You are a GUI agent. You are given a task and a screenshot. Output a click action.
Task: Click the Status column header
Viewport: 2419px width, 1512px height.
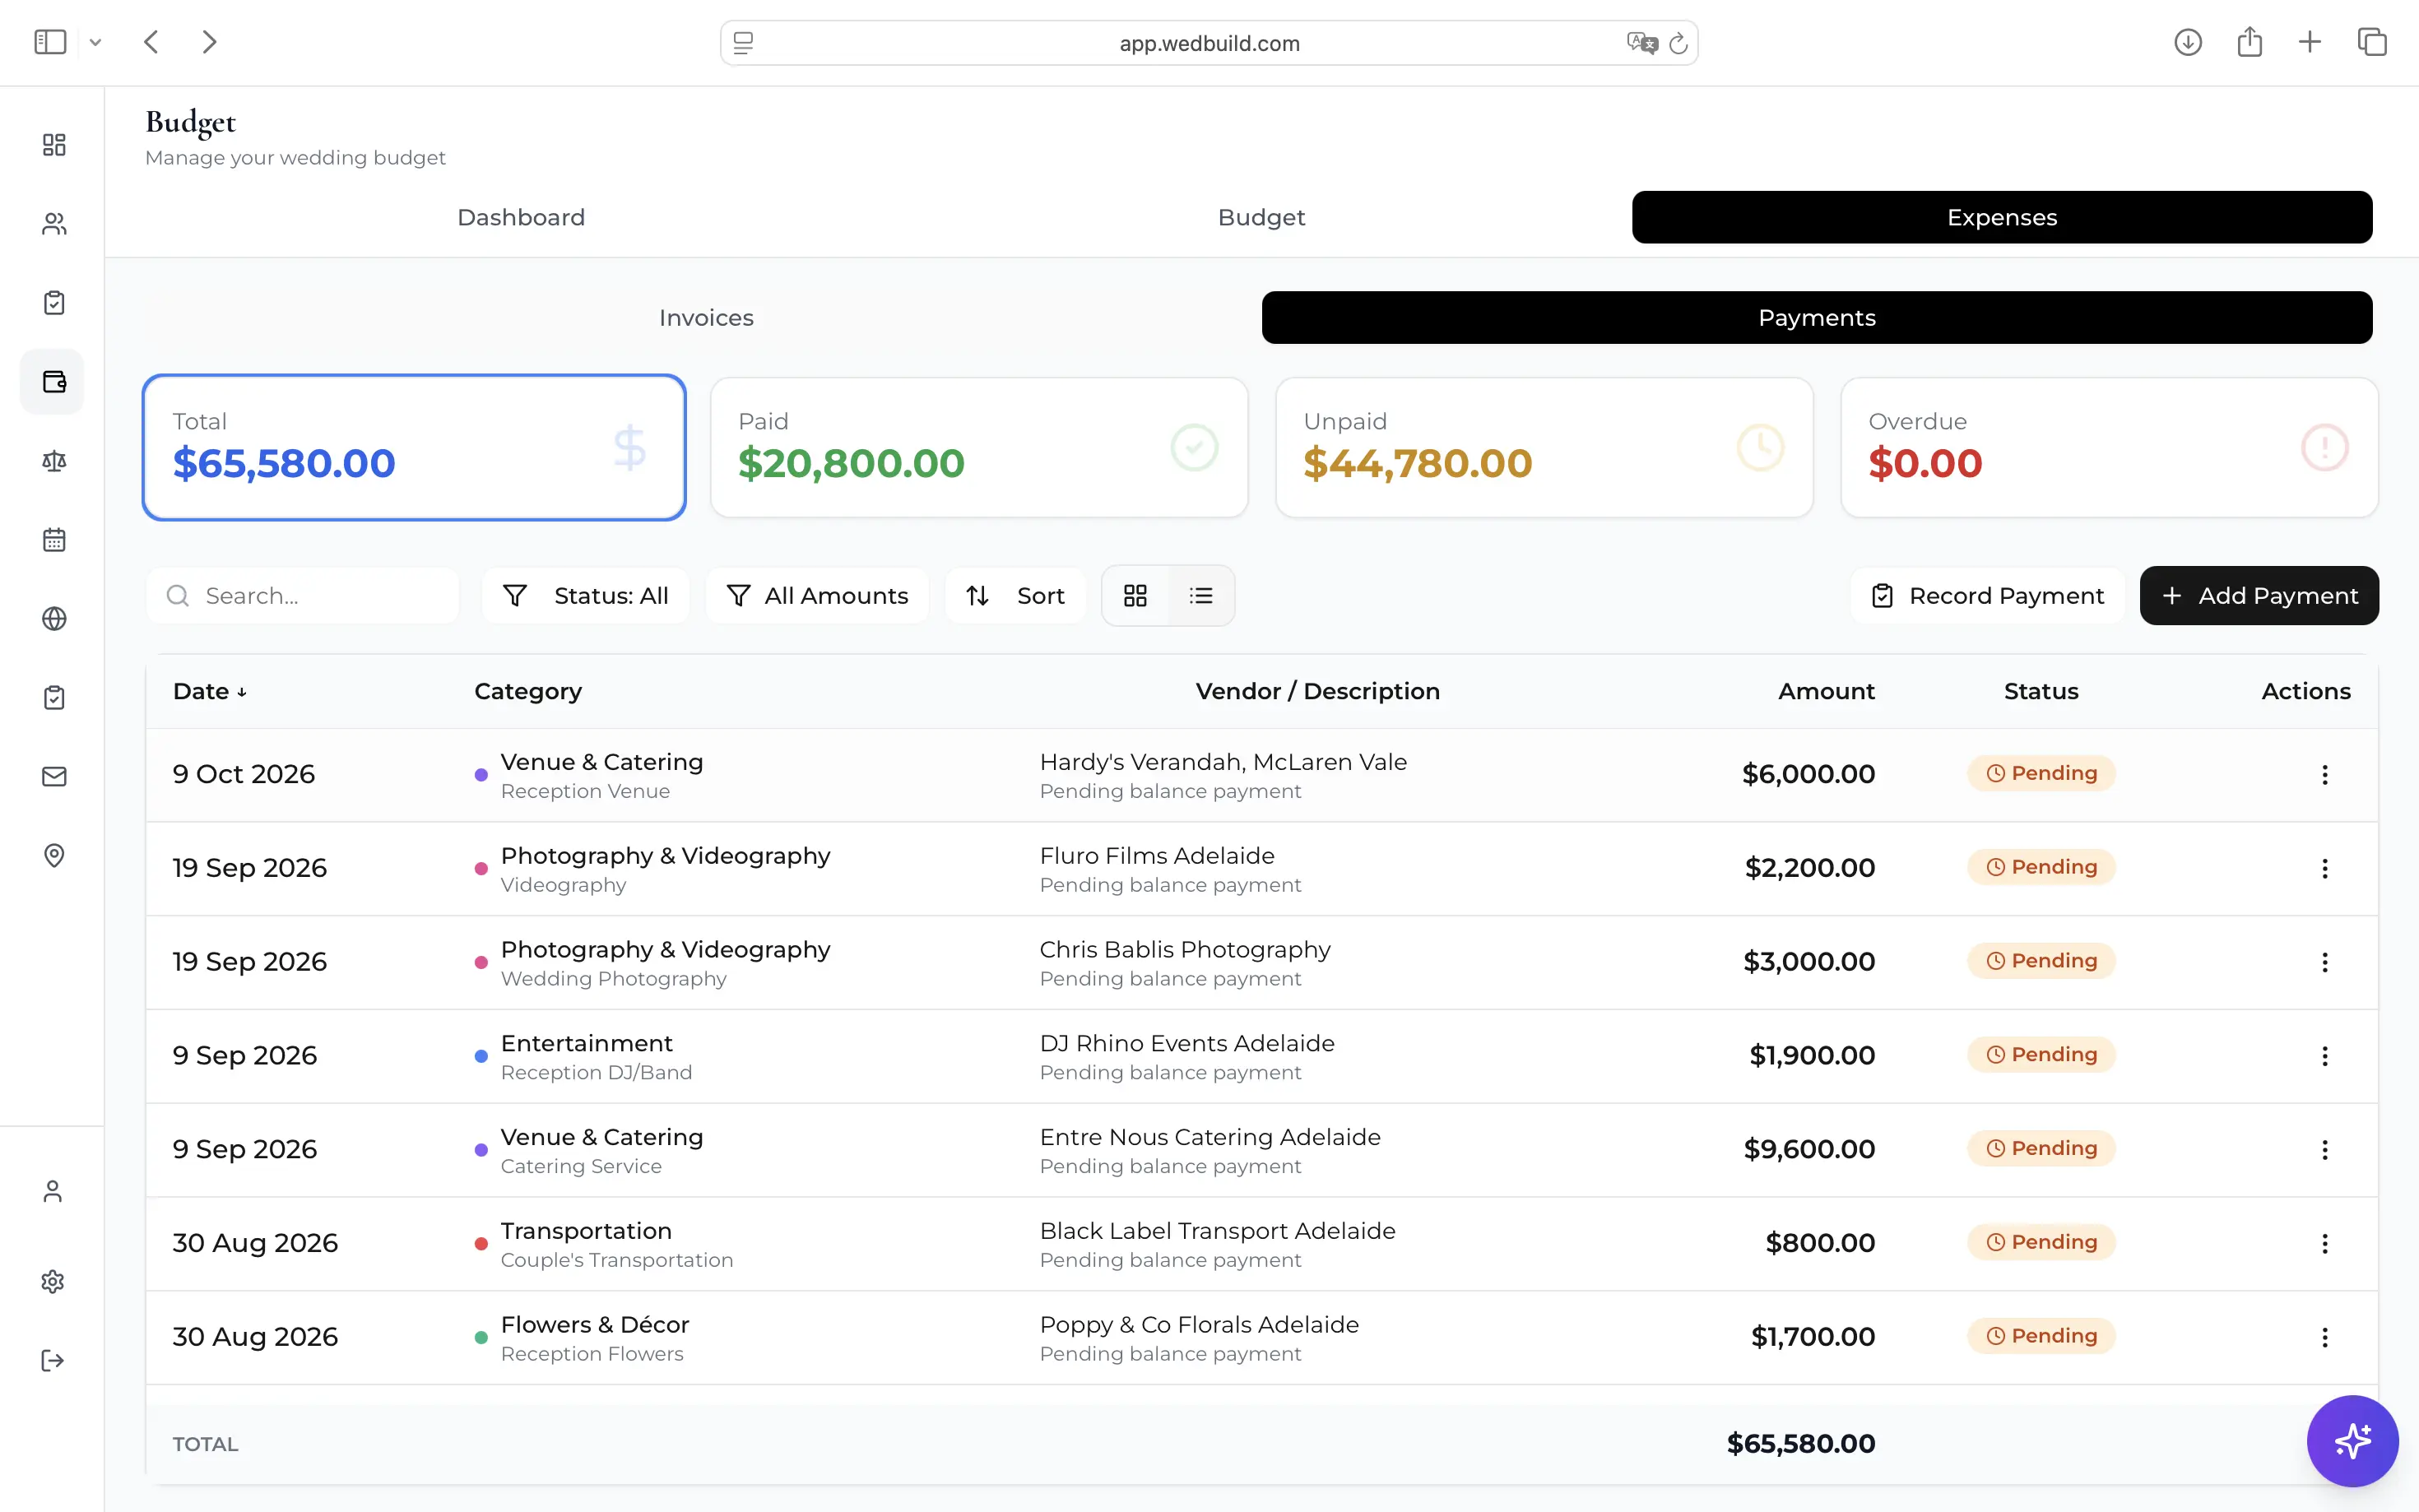coord(2041,691)
